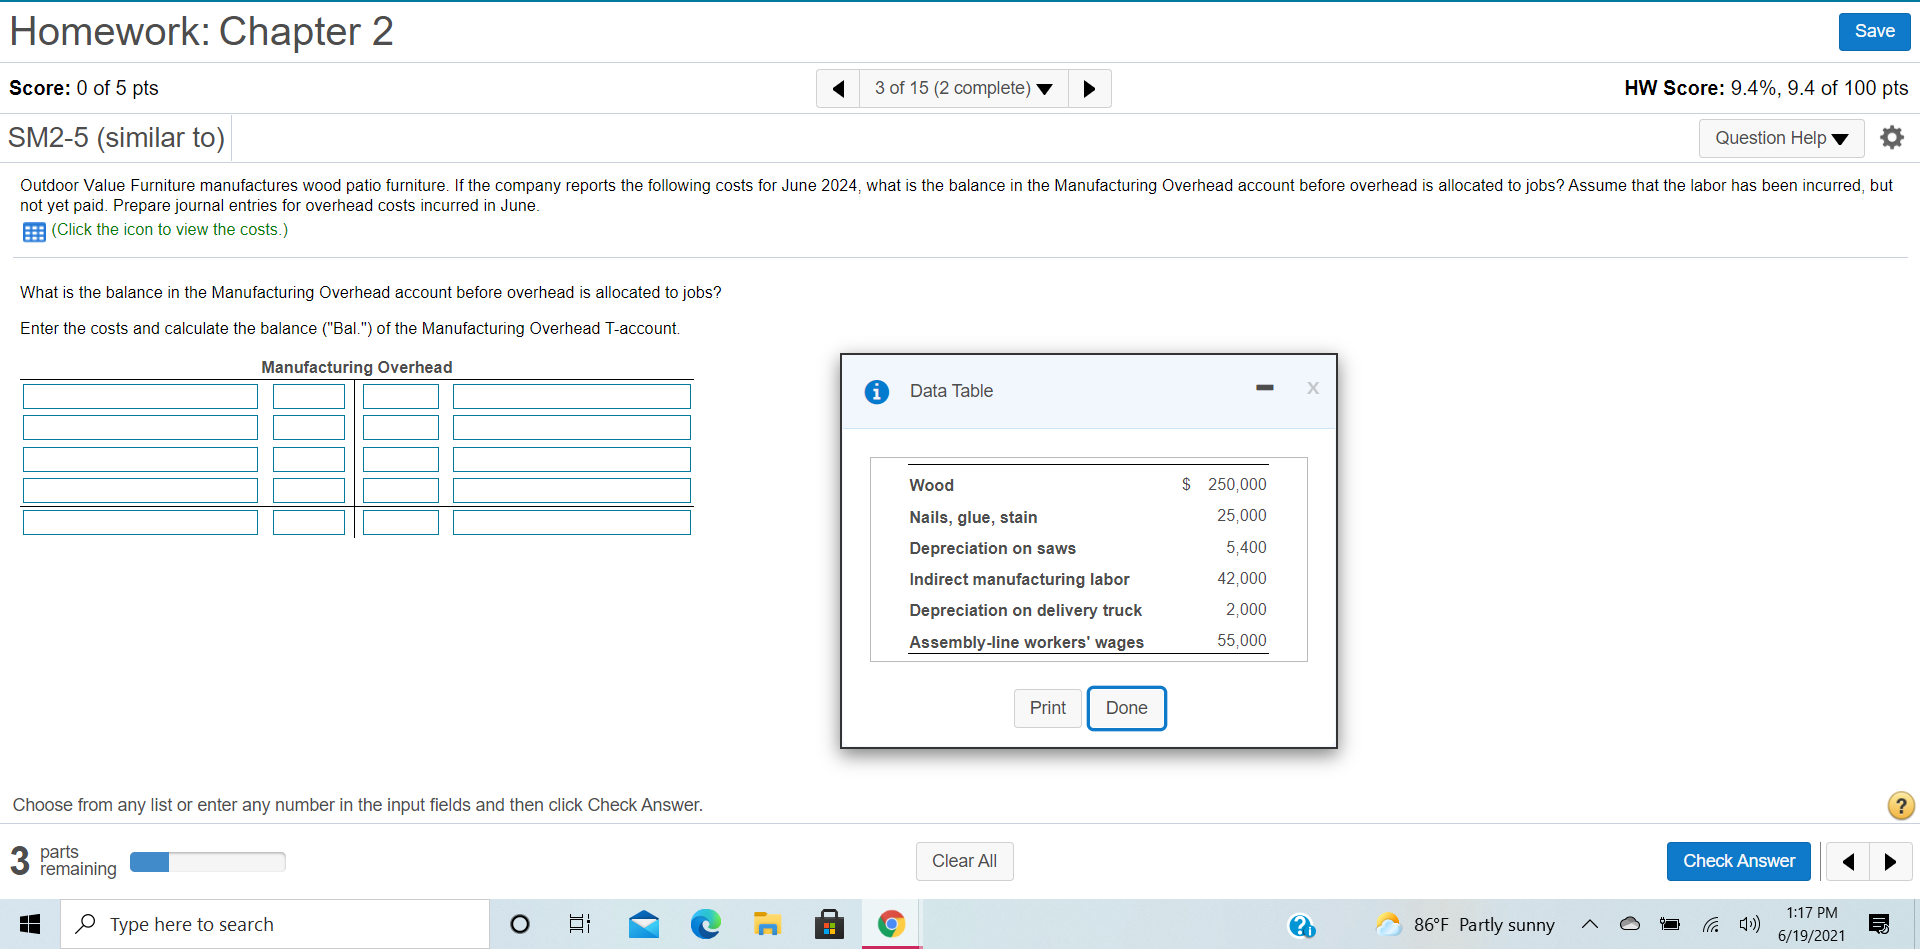Click the 'SM2-5 (similar to)' question title

pos(117,138)
